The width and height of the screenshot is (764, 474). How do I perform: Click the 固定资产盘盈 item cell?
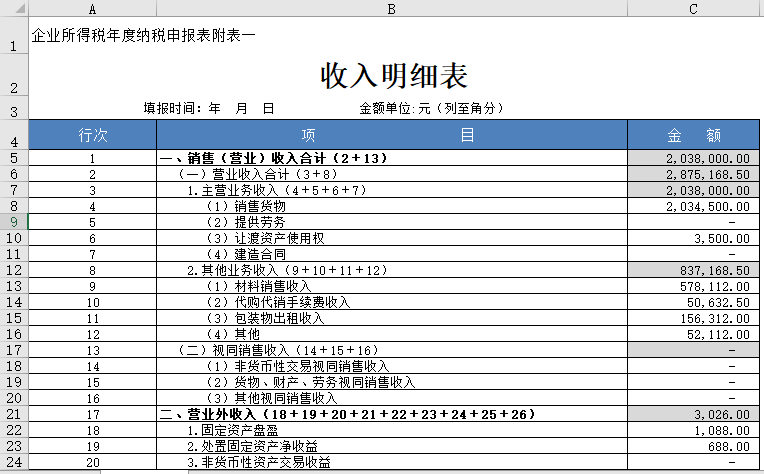(391, 430)
